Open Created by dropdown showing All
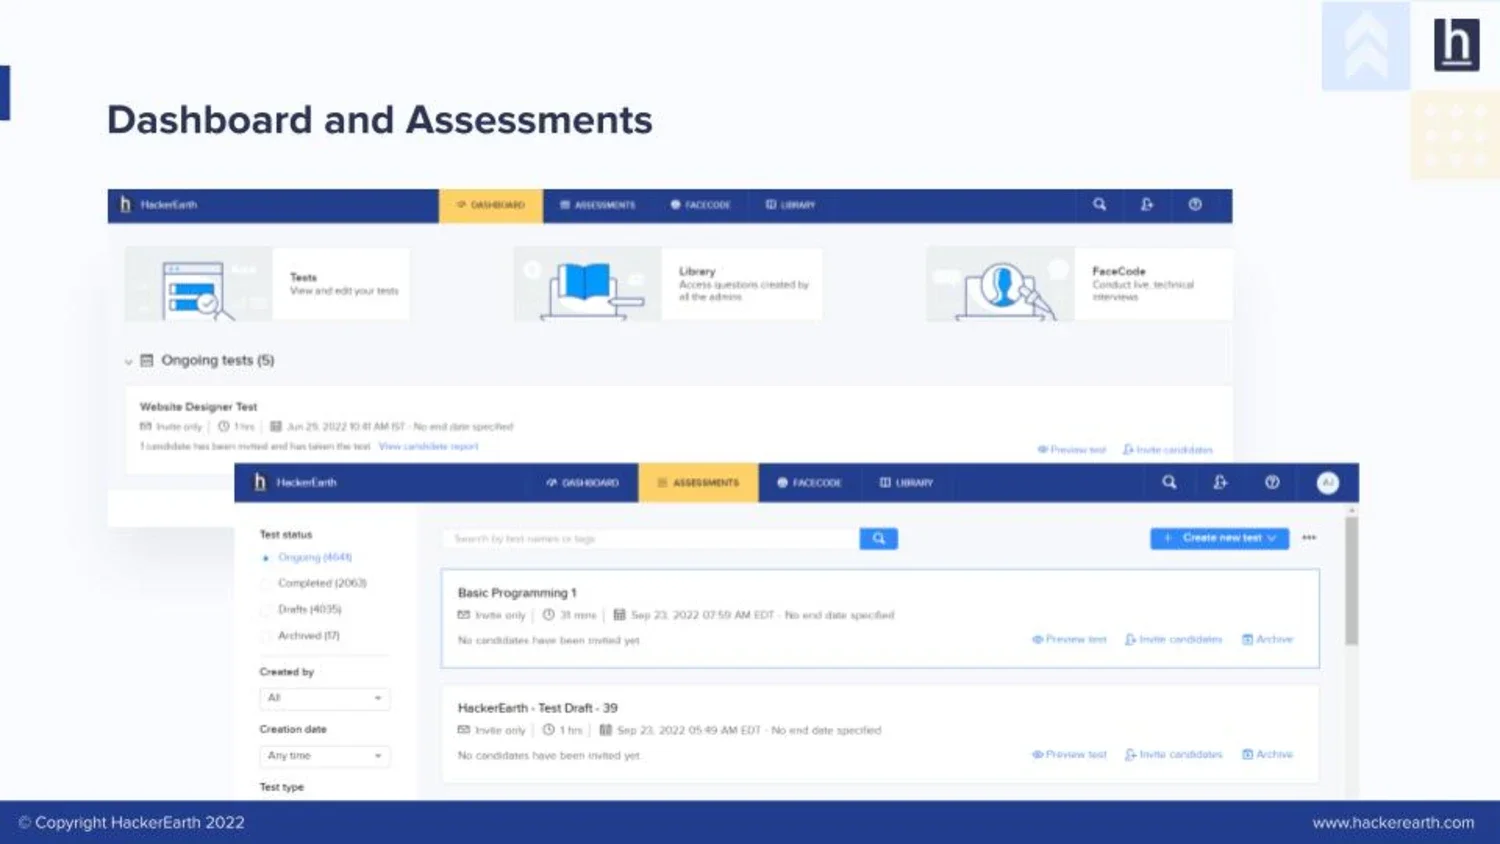Viewport: 1500px width, 844px height. 324,698
